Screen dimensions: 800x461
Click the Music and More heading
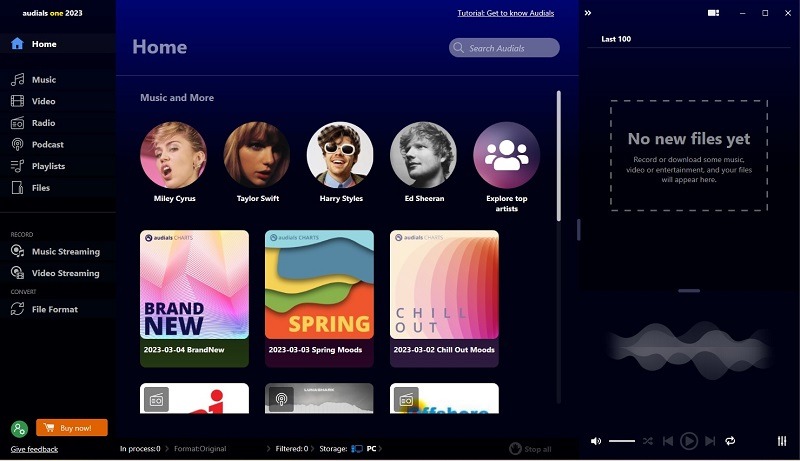[x=177, y=98]
